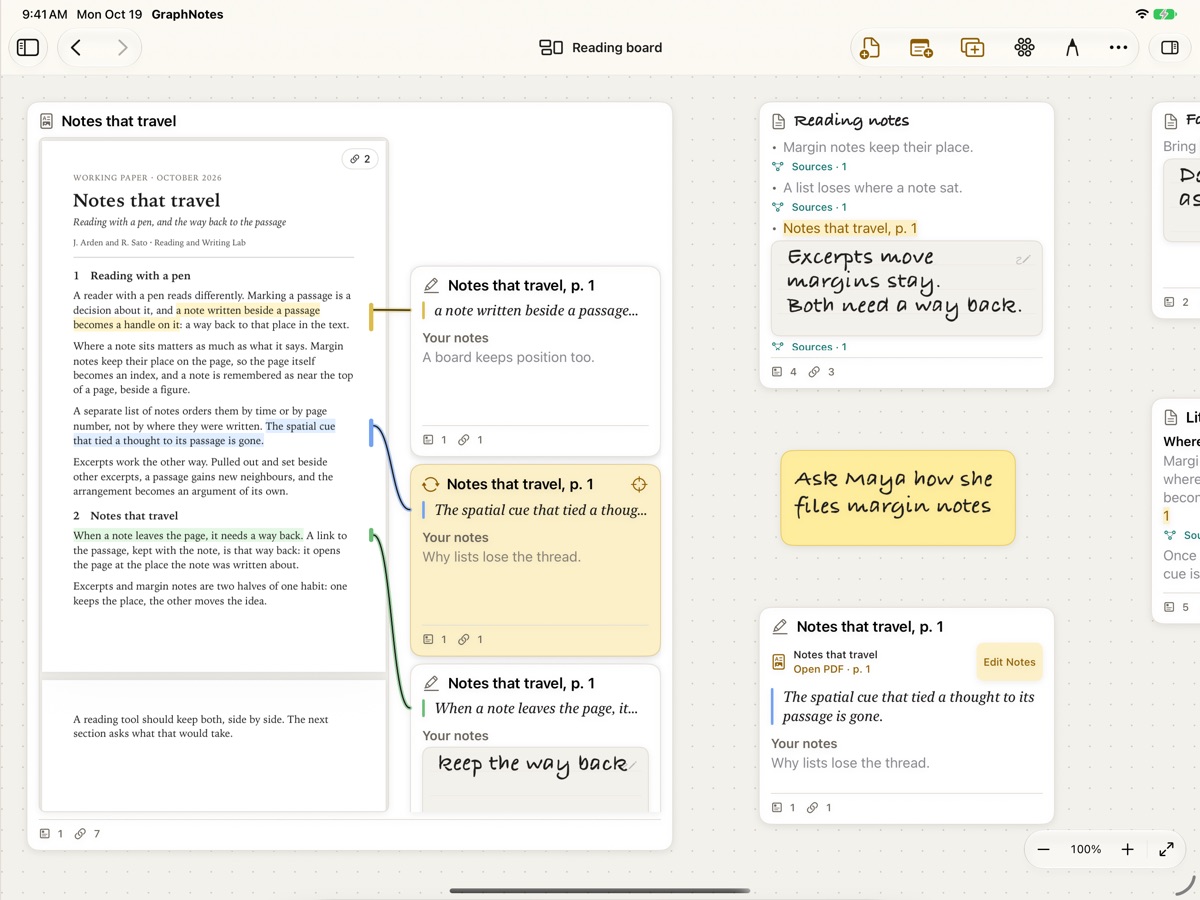
Task: Open the link count badge showing 2
Action: pyautogui.click(x=360, y=159)
